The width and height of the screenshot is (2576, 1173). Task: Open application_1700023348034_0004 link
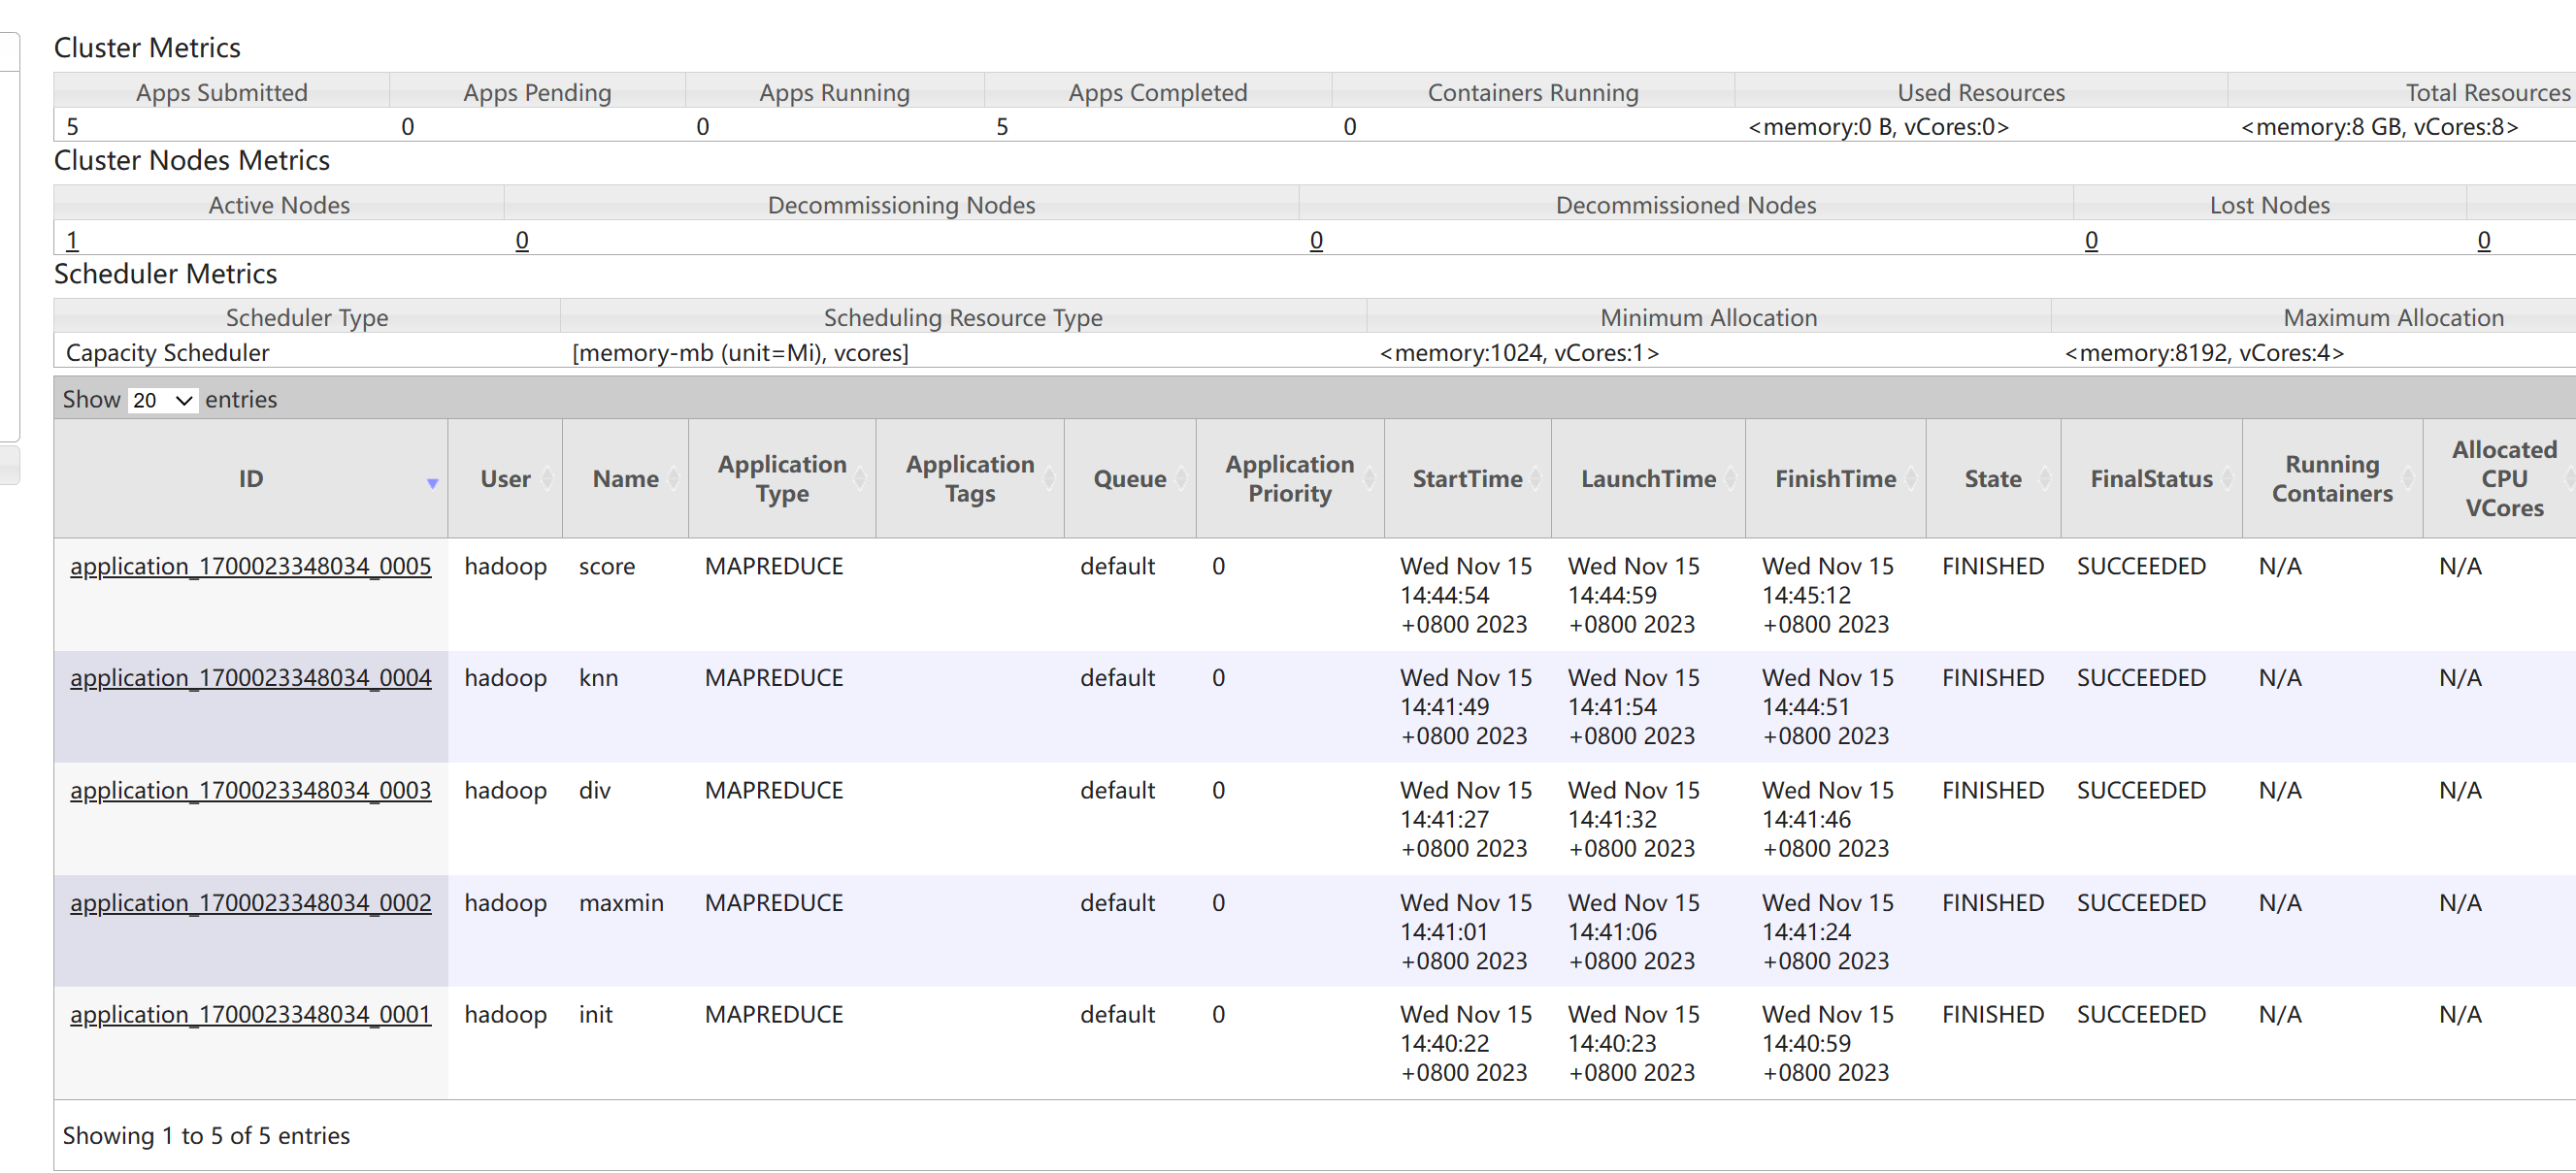point(250,678)
